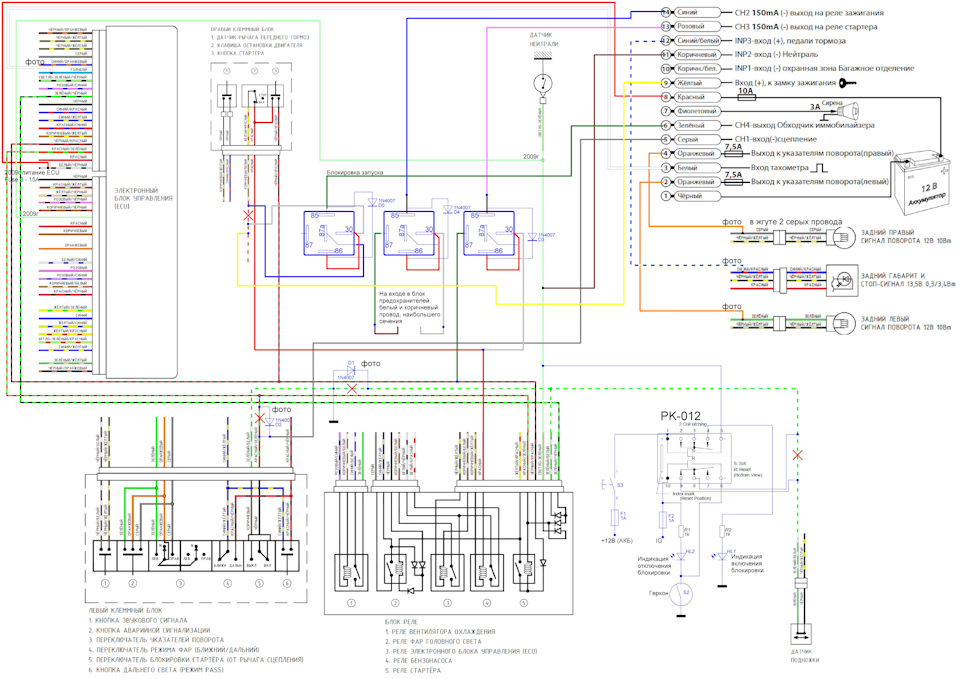Click the red X below right terminal block
Viewport: 960px width, 679px height.
pos(248,215)
